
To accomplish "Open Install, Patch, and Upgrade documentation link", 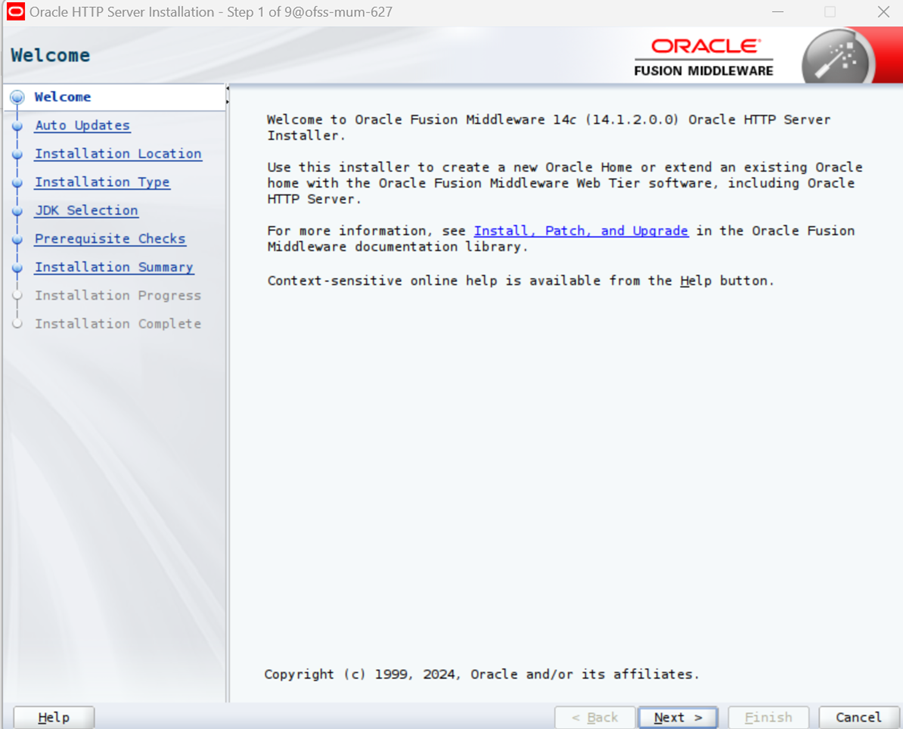I will tap(580, 231).
